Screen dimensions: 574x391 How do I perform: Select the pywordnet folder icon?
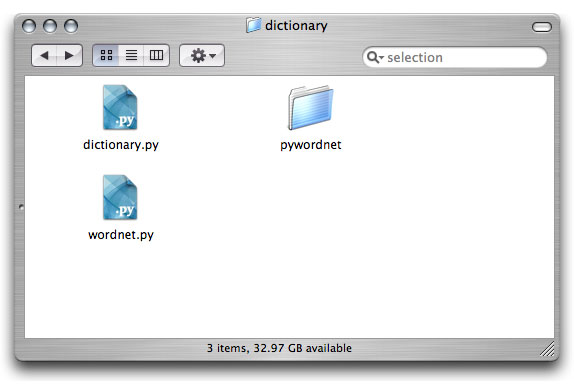[310, 108]
